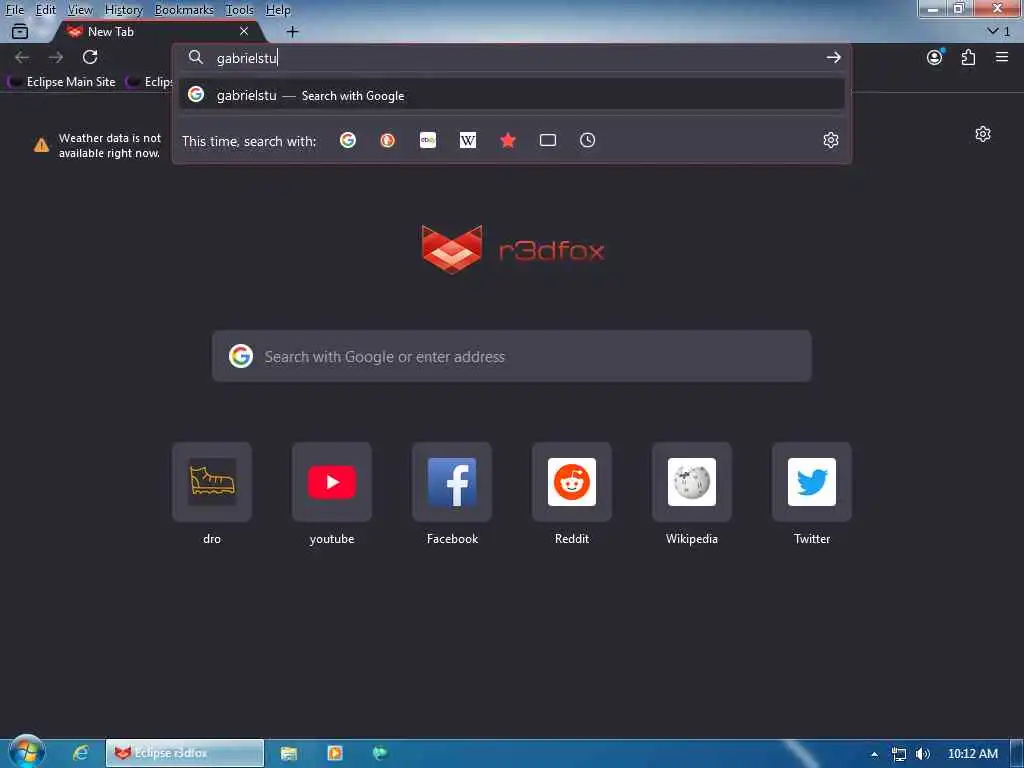List all tabs via chevron
The height and width of the screenshot is (768, 1024).
[998, 31]
